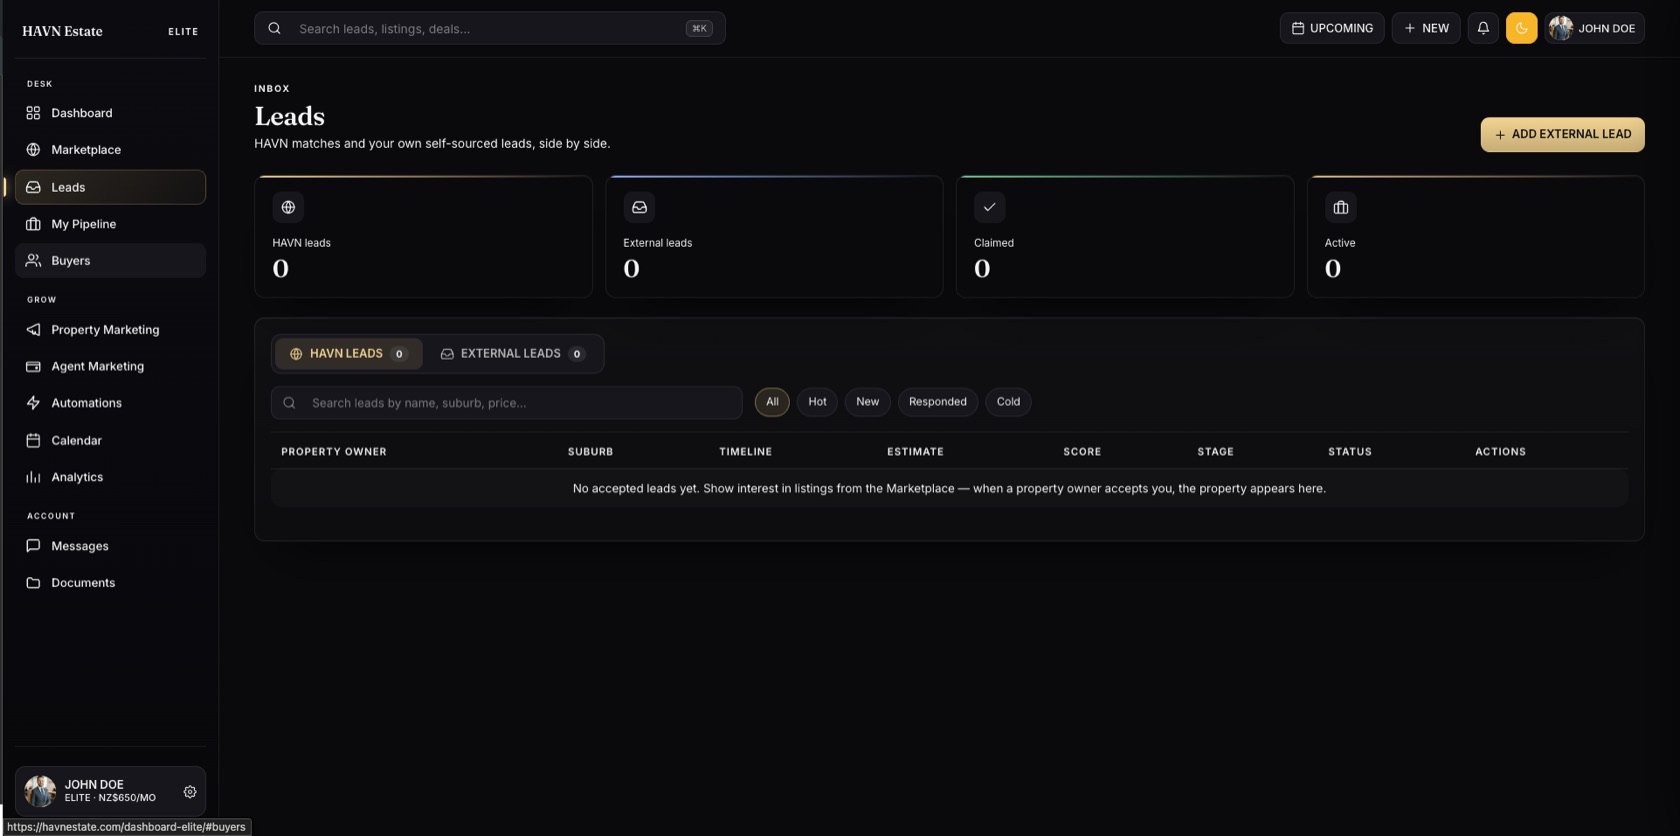This screenshot has width=1680, height=836.
Task: Open Automations page
Action: [110, 403]
